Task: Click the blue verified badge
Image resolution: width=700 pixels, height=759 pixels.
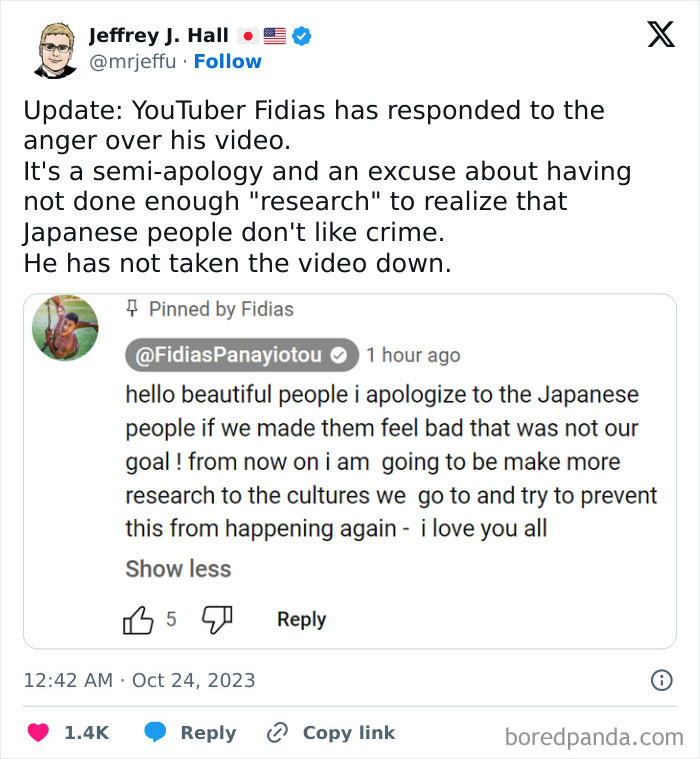Action: coord(301,37)
